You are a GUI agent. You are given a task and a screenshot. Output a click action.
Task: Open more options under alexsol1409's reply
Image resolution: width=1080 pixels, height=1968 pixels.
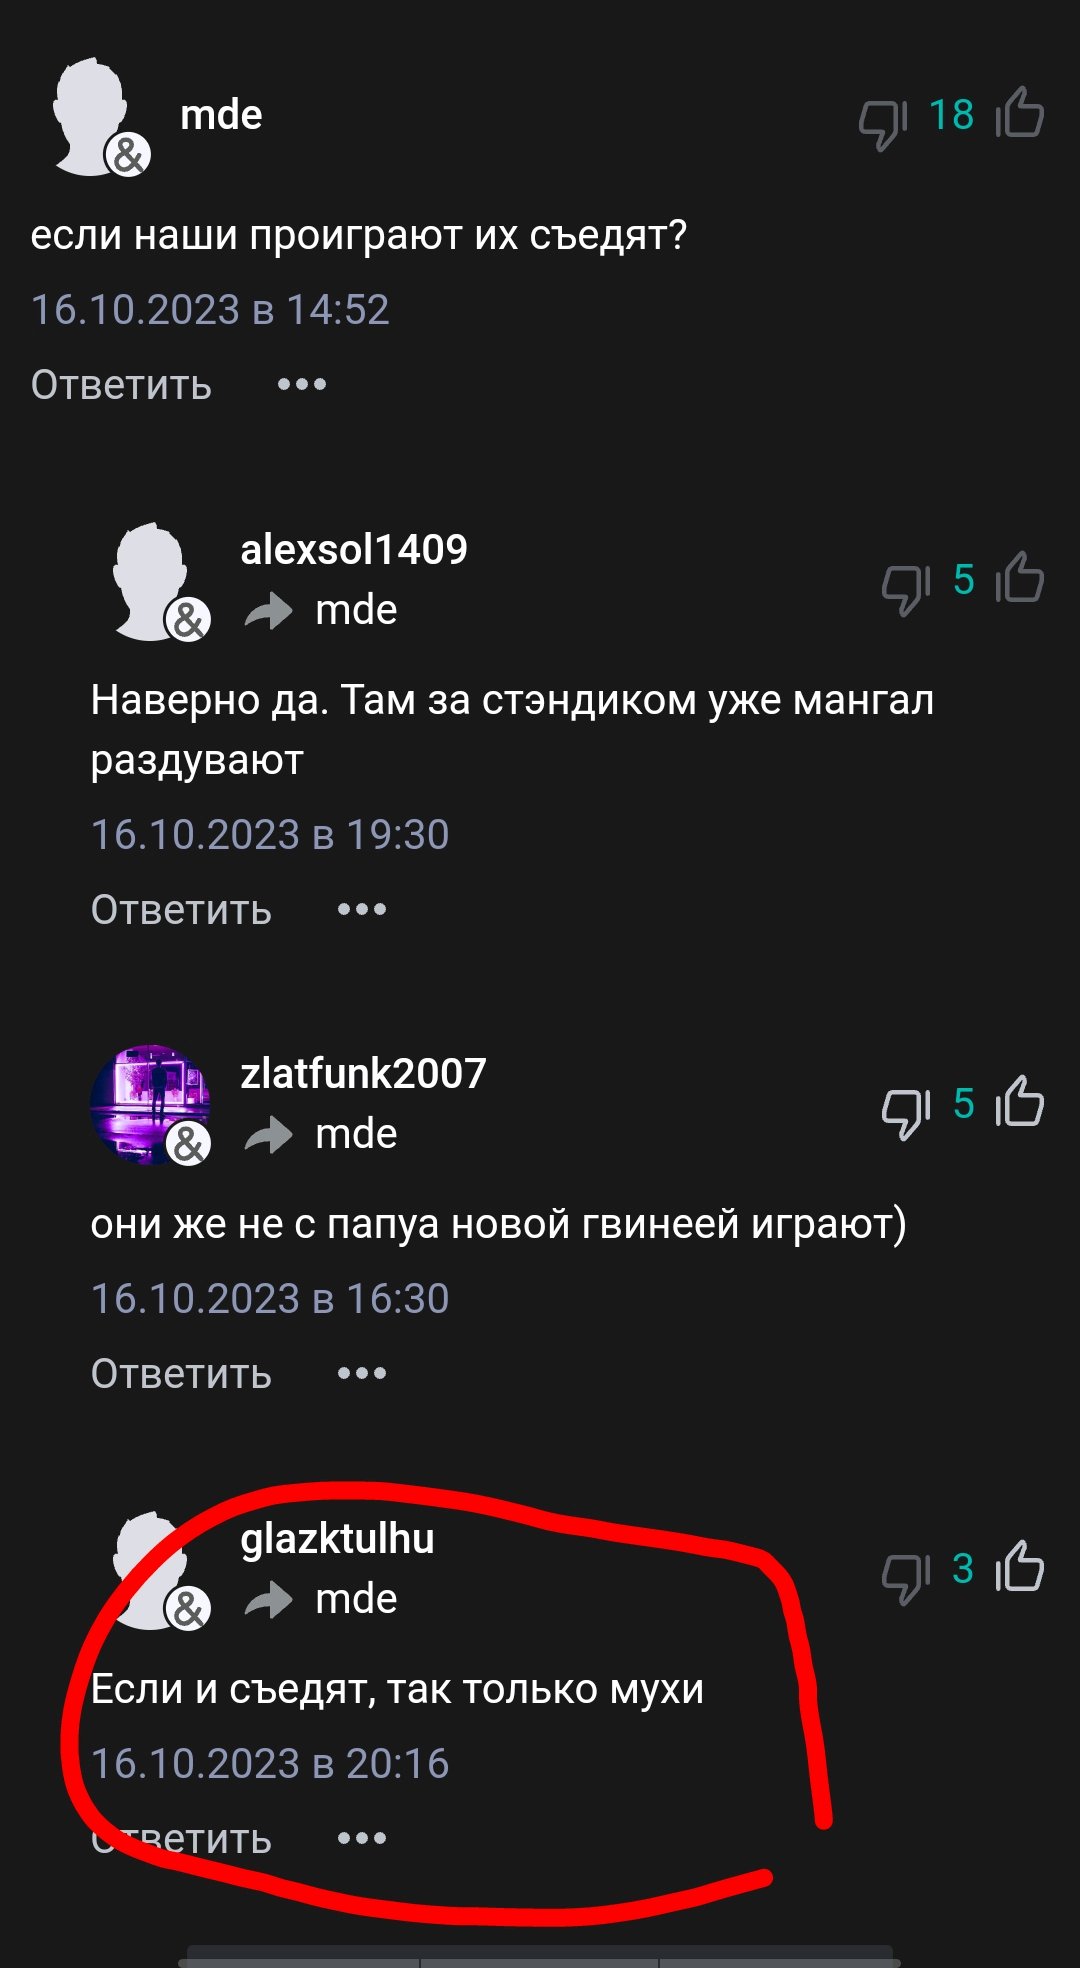[362, 910]
